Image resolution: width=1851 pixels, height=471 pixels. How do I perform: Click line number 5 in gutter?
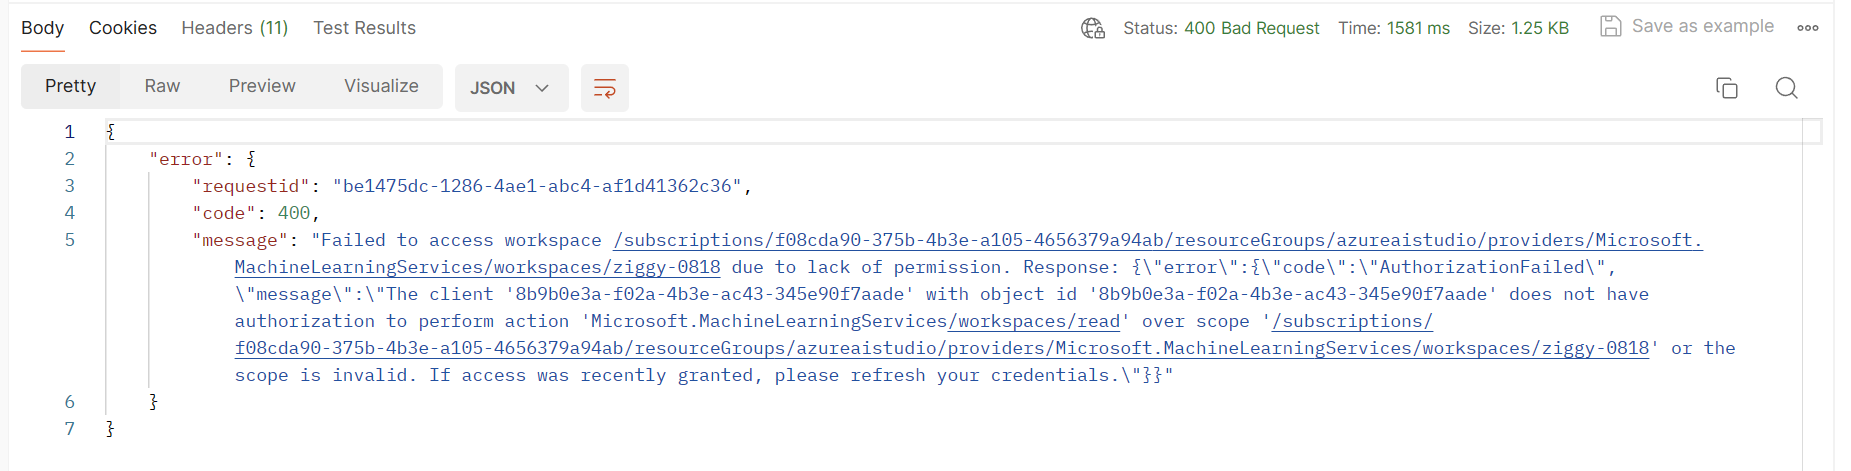70,240
